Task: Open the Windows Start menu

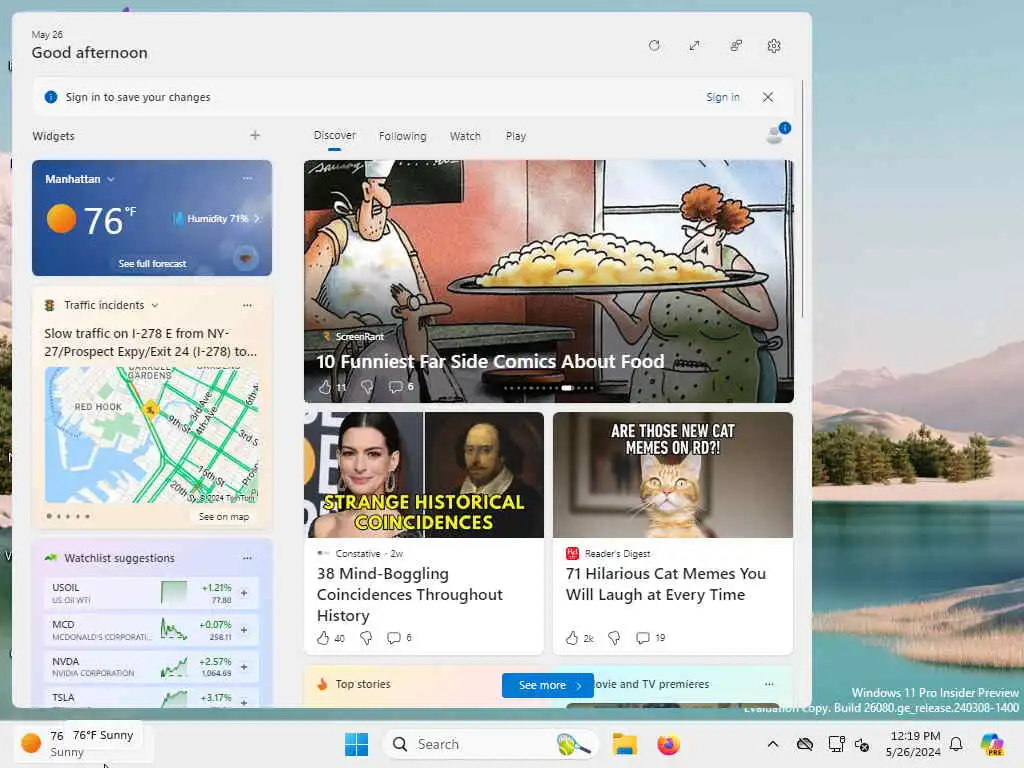Action: (357, 744)
